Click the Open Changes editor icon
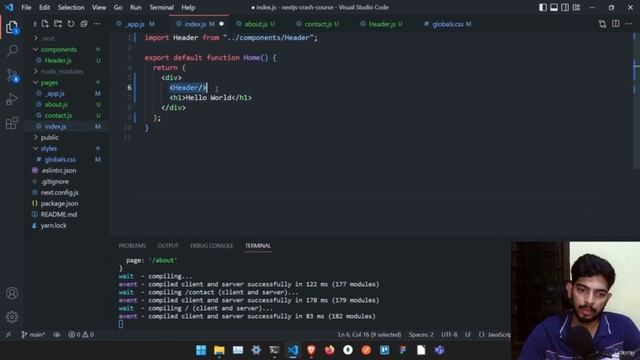Viewport: 640px width, 360px height. [x=602, y=24]
